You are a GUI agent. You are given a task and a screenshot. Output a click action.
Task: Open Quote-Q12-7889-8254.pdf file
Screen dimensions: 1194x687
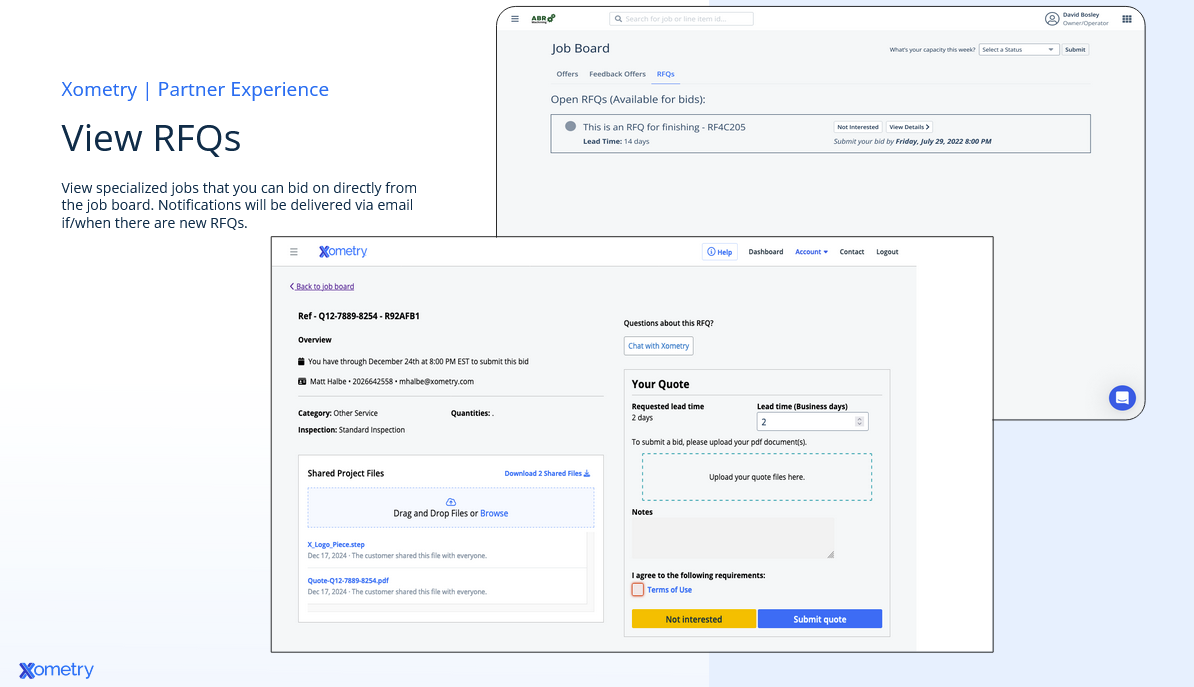[348, 580]
